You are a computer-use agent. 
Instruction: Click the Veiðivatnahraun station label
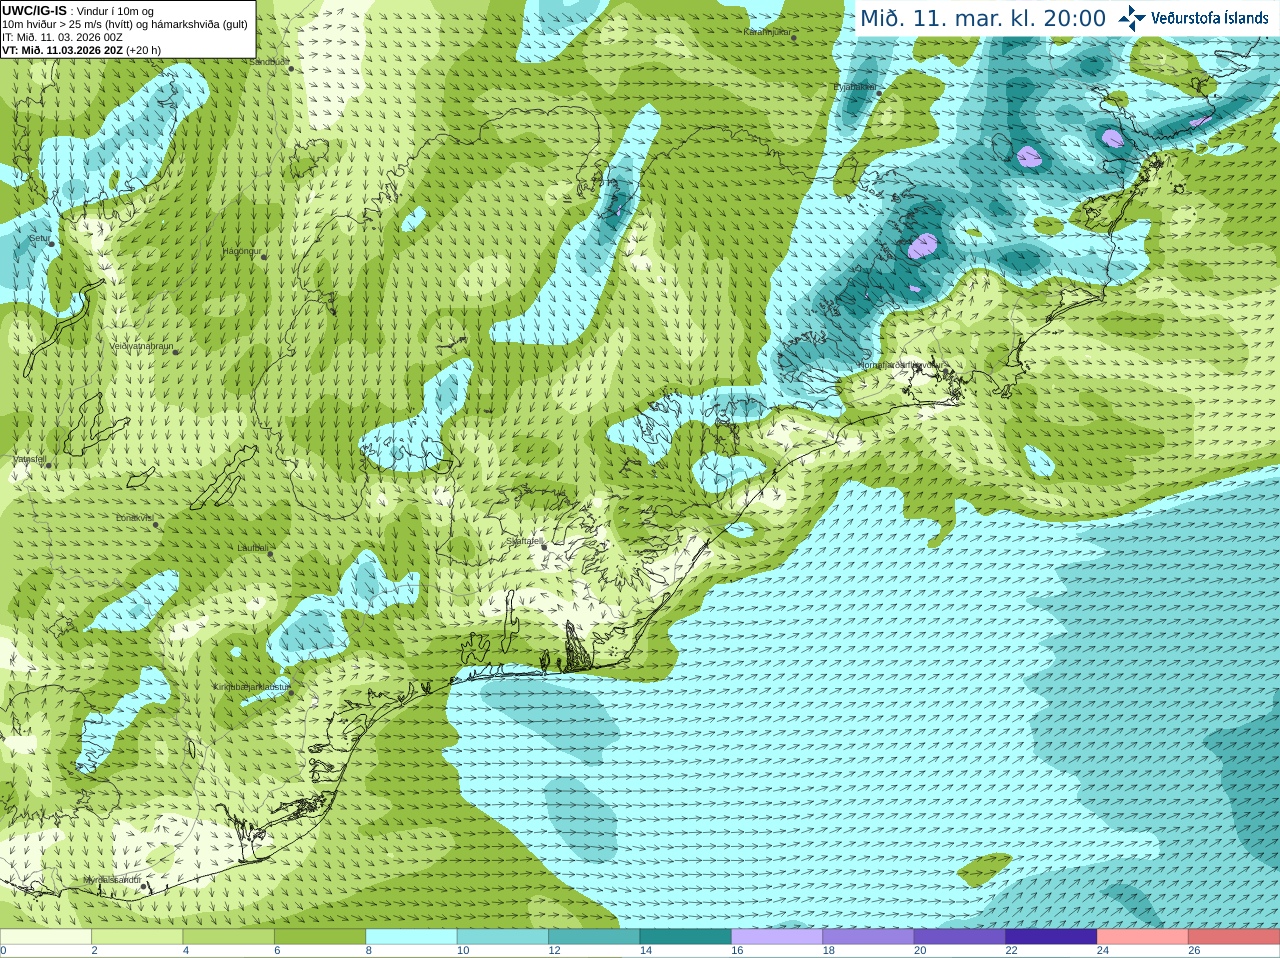pos(141,346)
